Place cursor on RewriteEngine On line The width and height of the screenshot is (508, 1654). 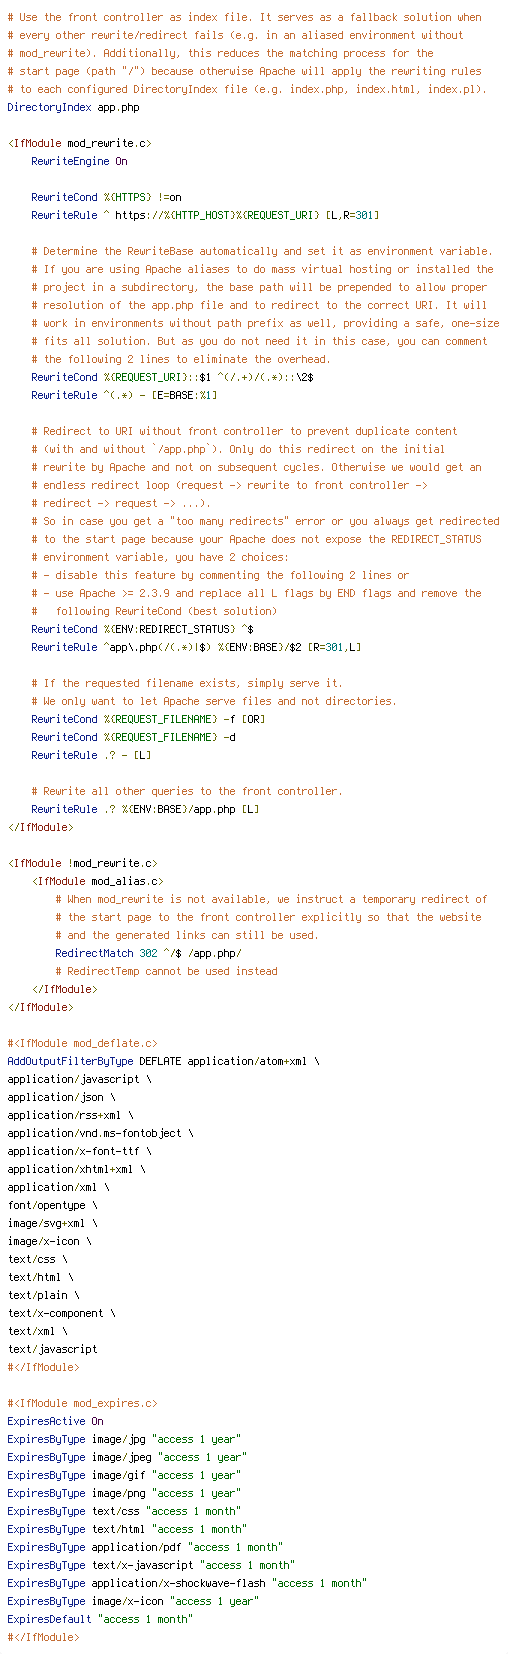[x=79, y=161]
